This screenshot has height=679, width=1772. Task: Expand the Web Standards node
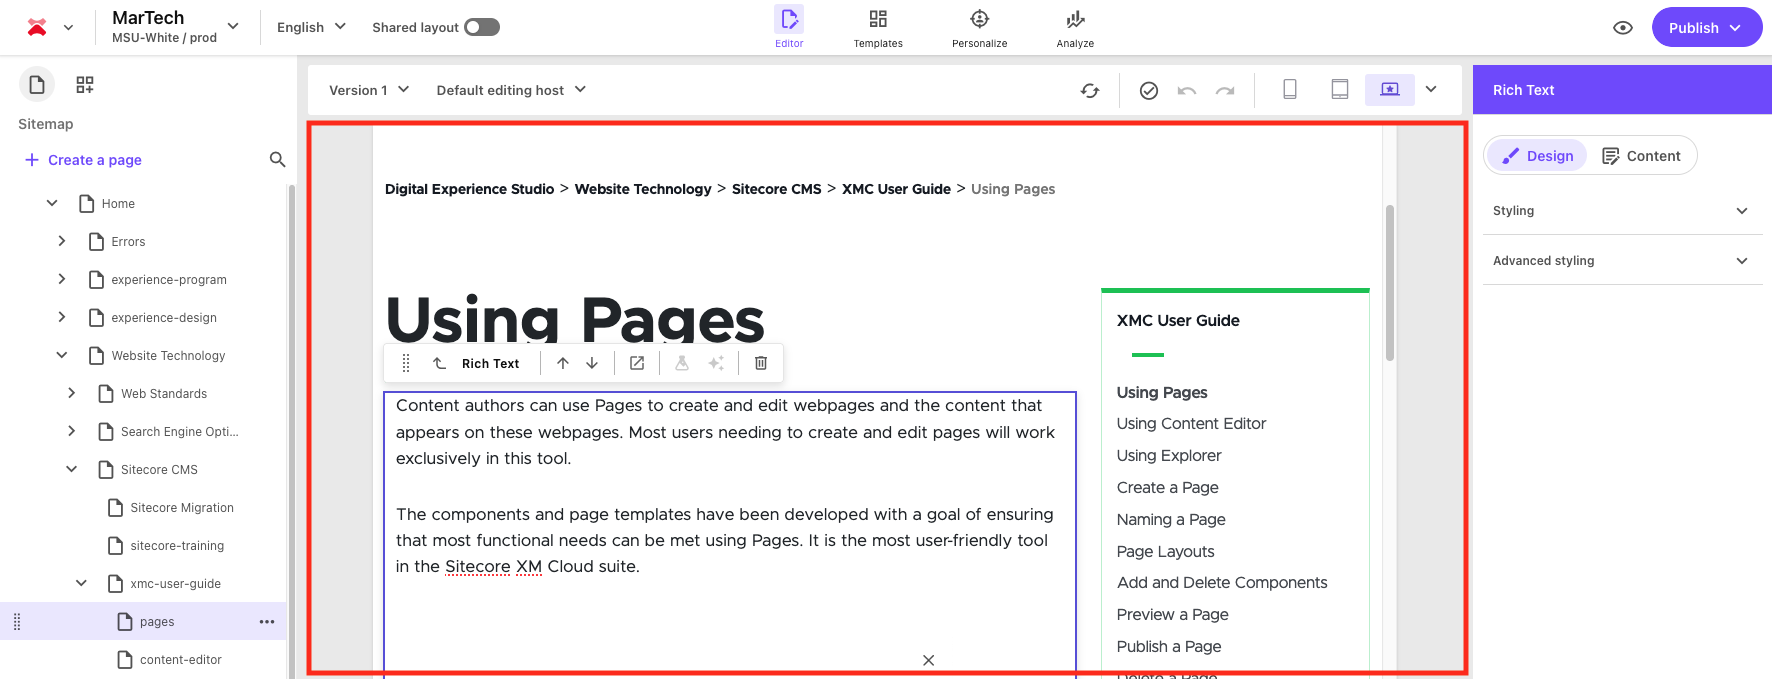pos(71,393)
